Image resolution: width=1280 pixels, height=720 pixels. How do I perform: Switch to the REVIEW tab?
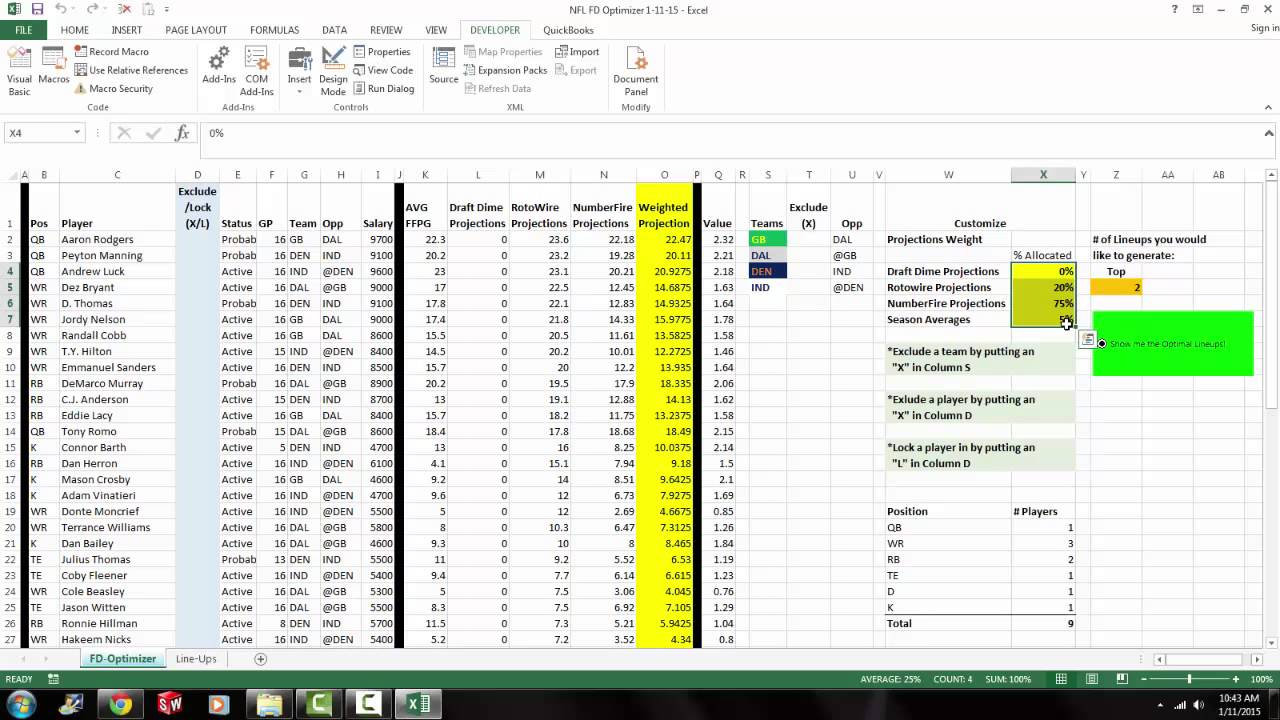tap(387, 30)
